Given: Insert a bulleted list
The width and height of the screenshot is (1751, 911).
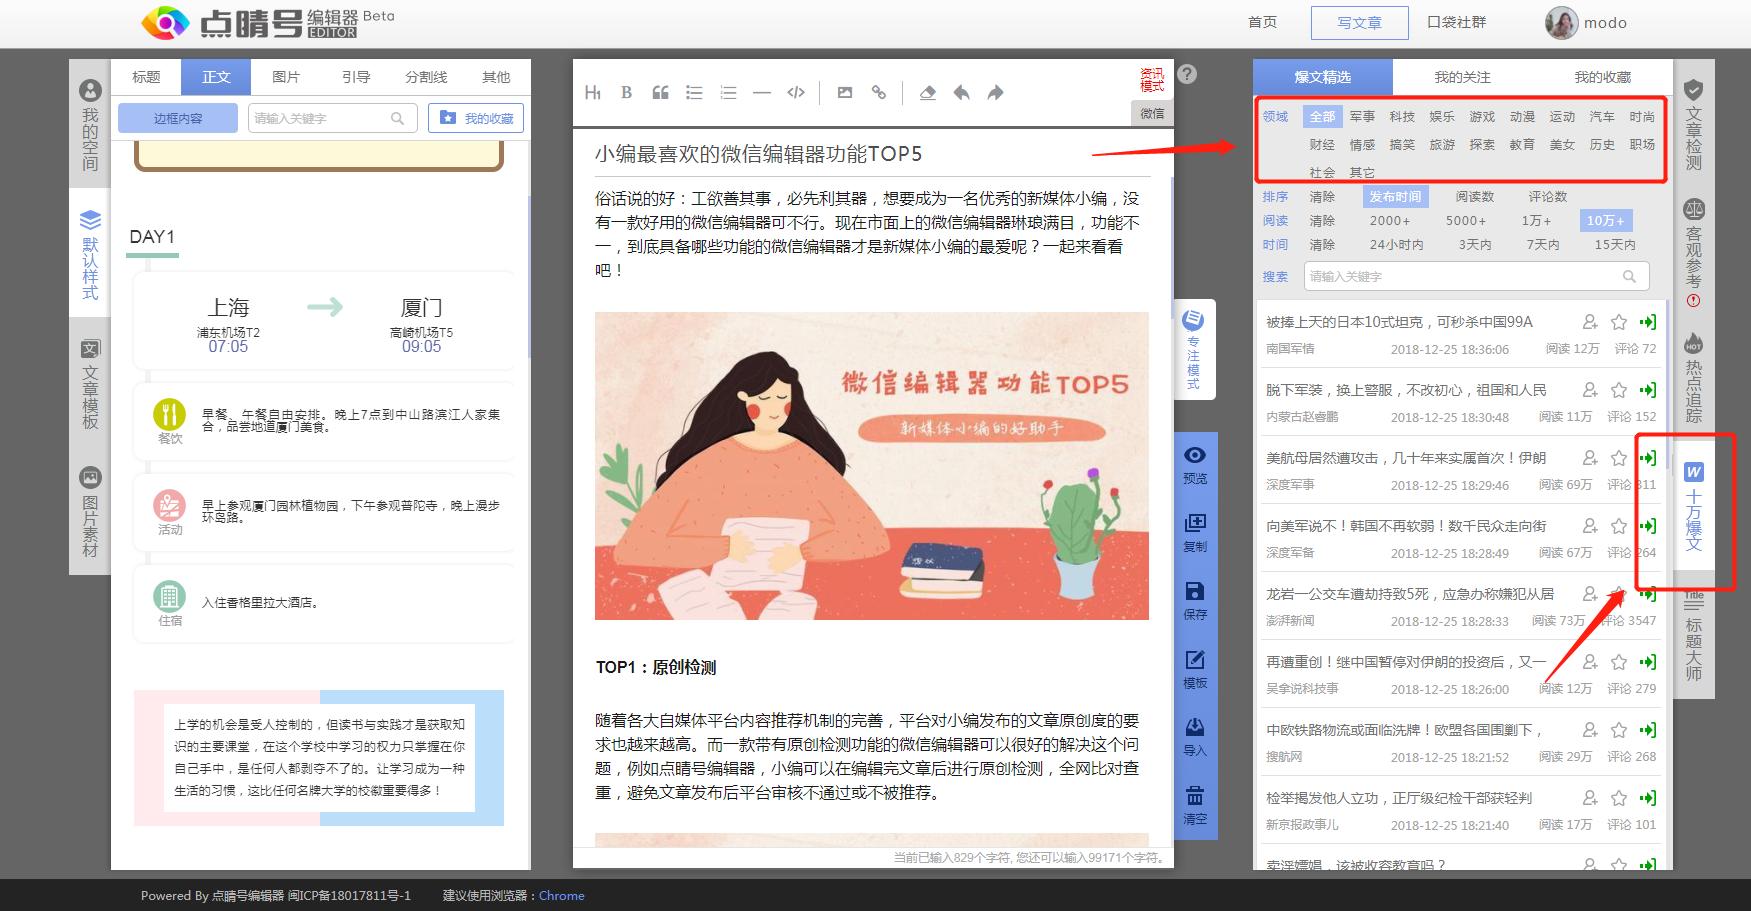Looking at the screenshot, I should point(694,93).
